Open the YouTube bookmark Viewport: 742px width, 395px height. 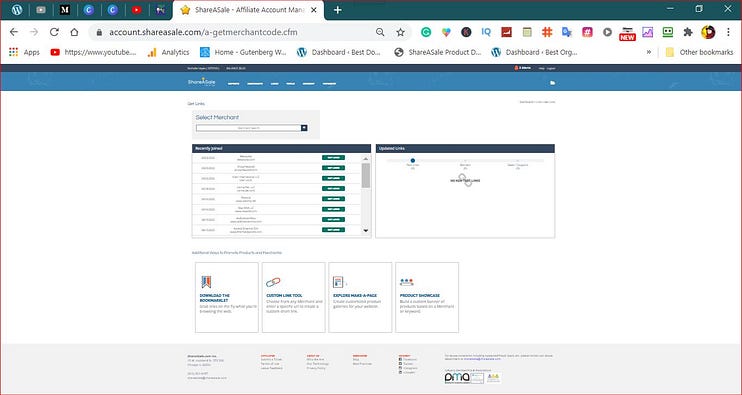pos(93,52)
